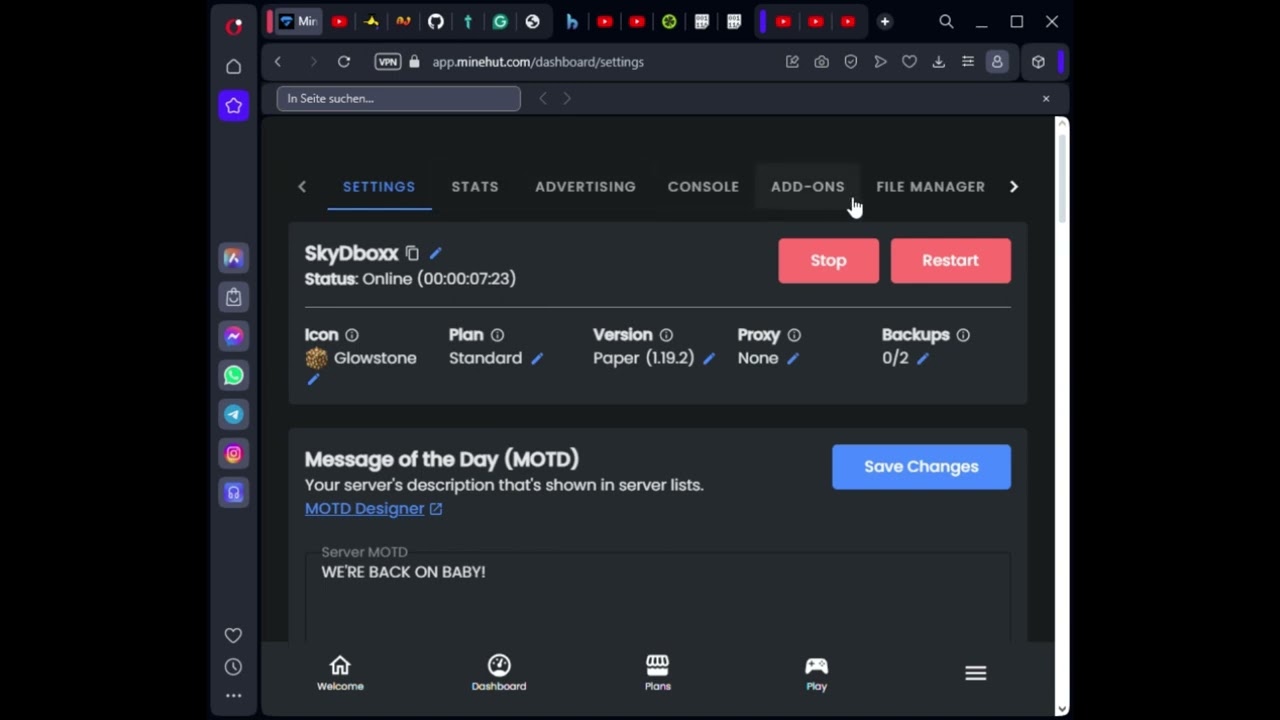Open Dashboard in the bottom navigation

coord(499,674)
